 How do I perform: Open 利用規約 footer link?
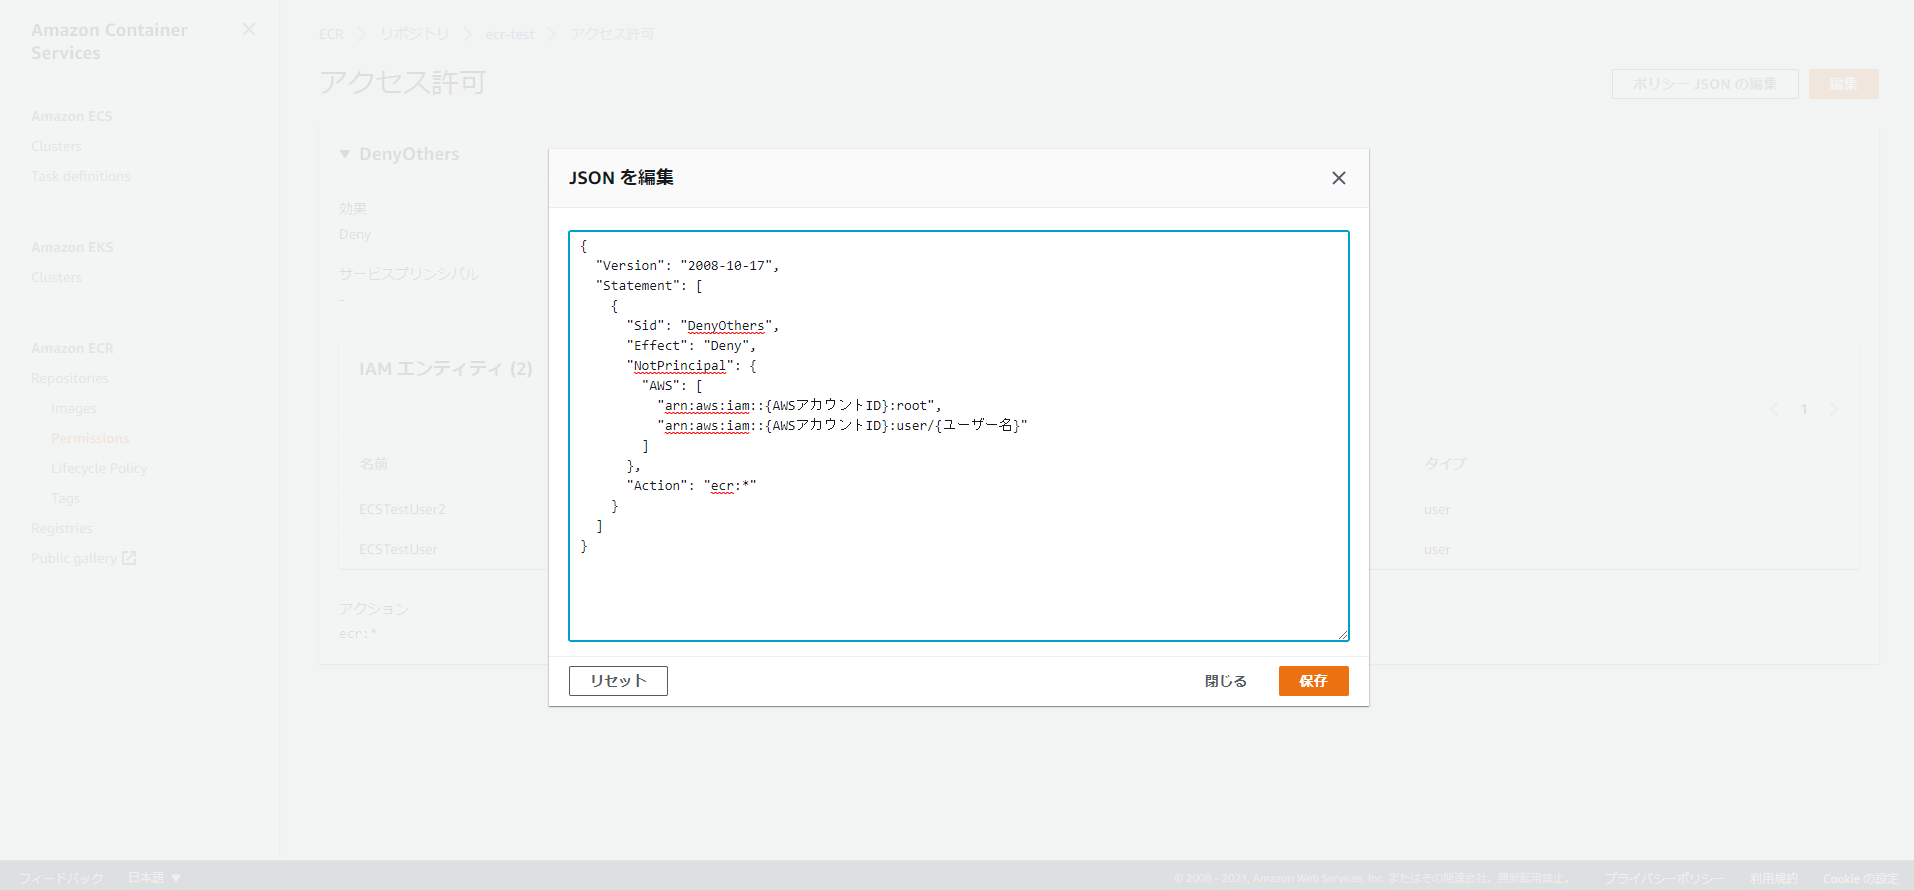tap(1774, 878)
